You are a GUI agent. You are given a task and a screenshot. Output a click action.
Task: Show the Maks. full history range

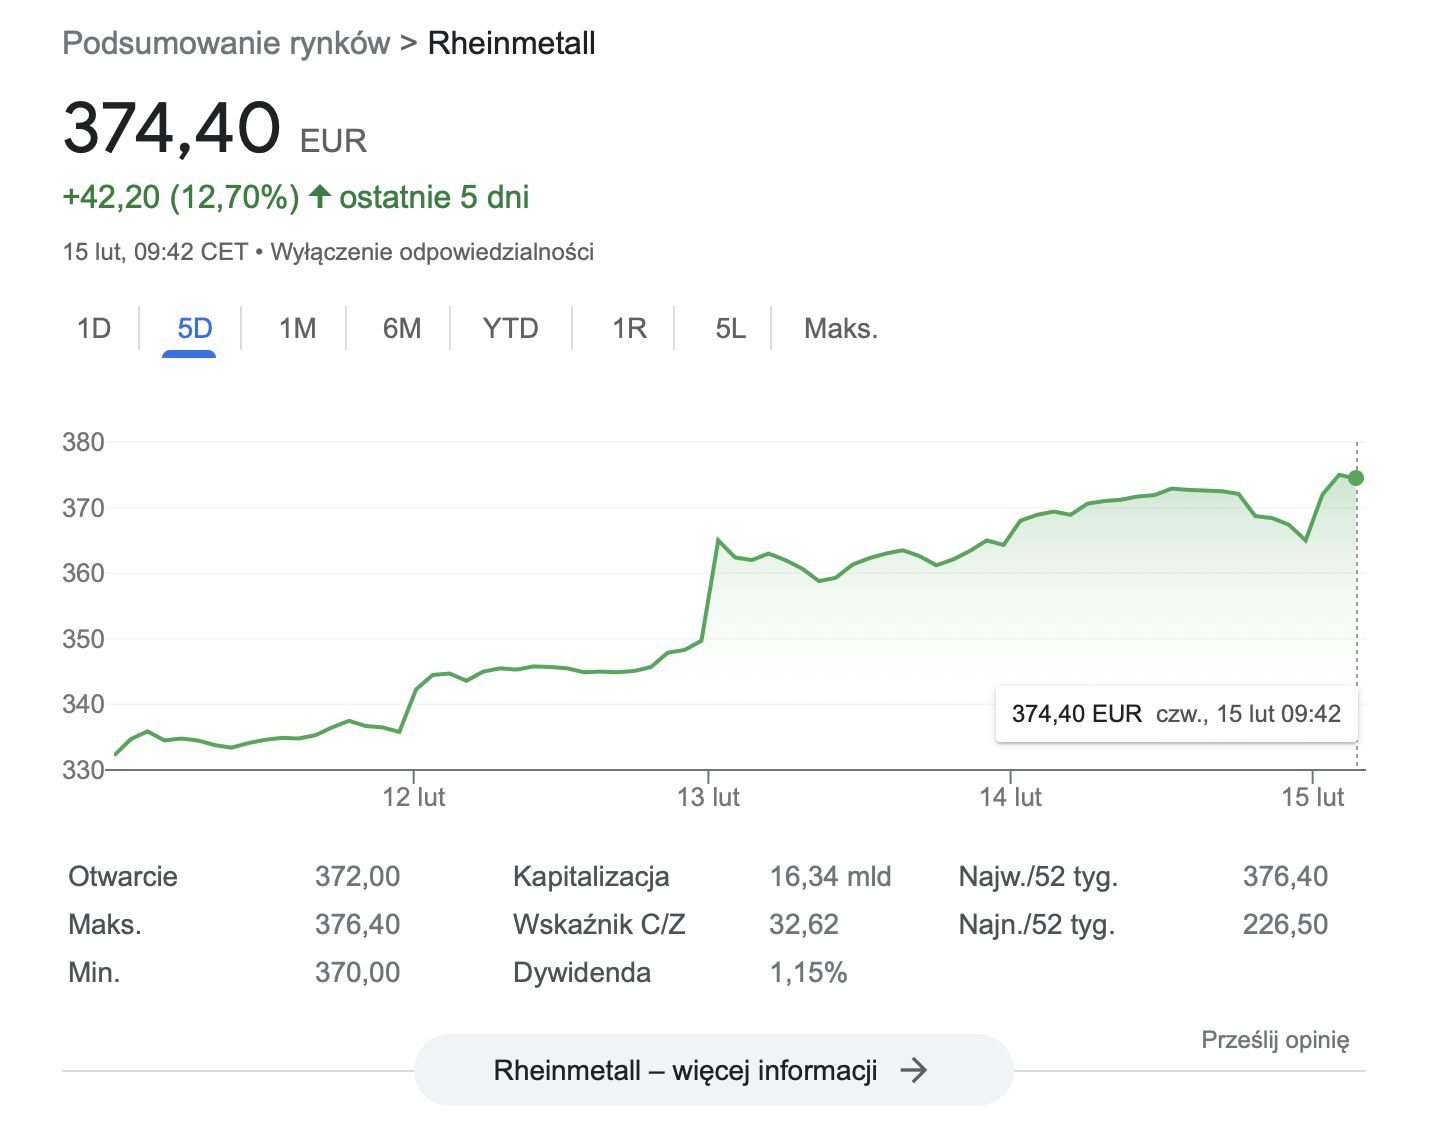click(840, 329)
